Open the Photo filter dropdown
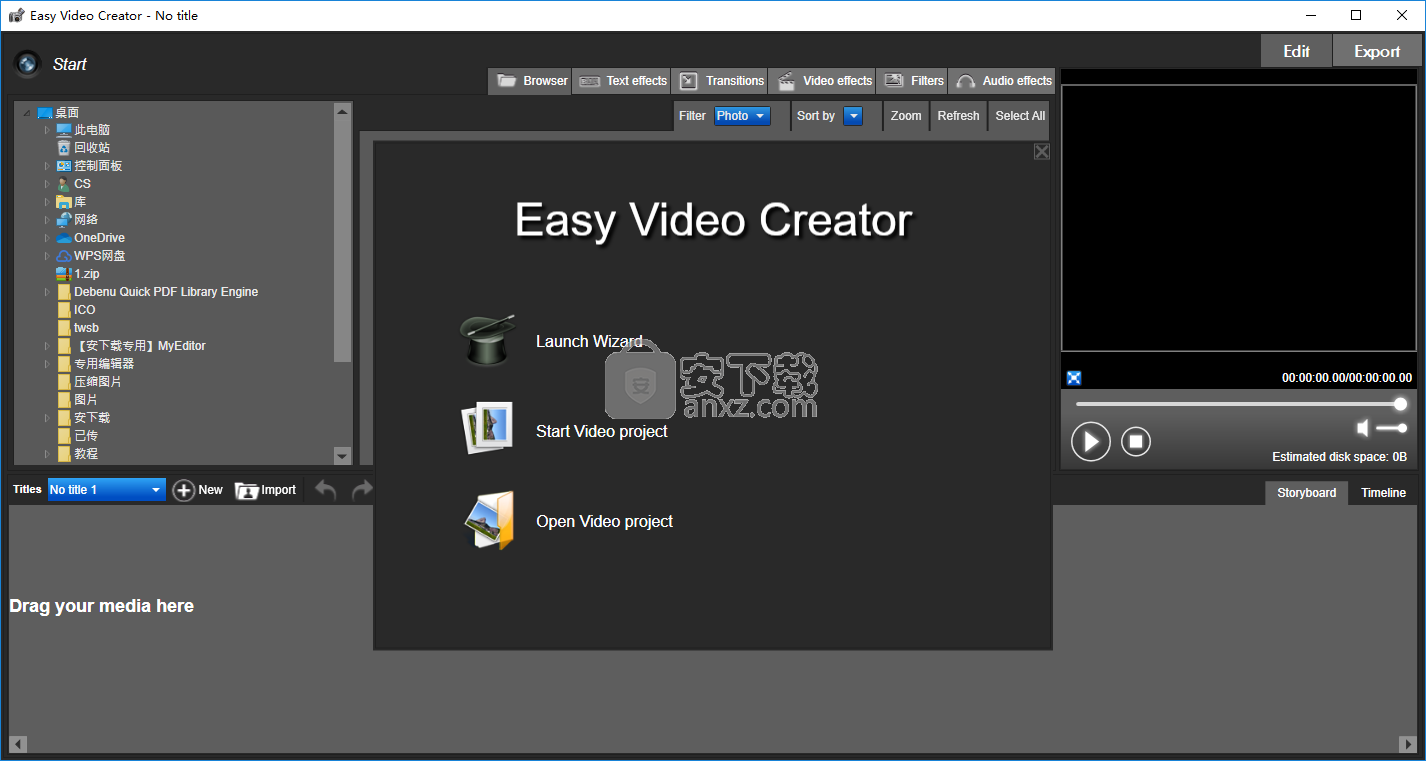 pyautogui.click(x=742, y=116)
